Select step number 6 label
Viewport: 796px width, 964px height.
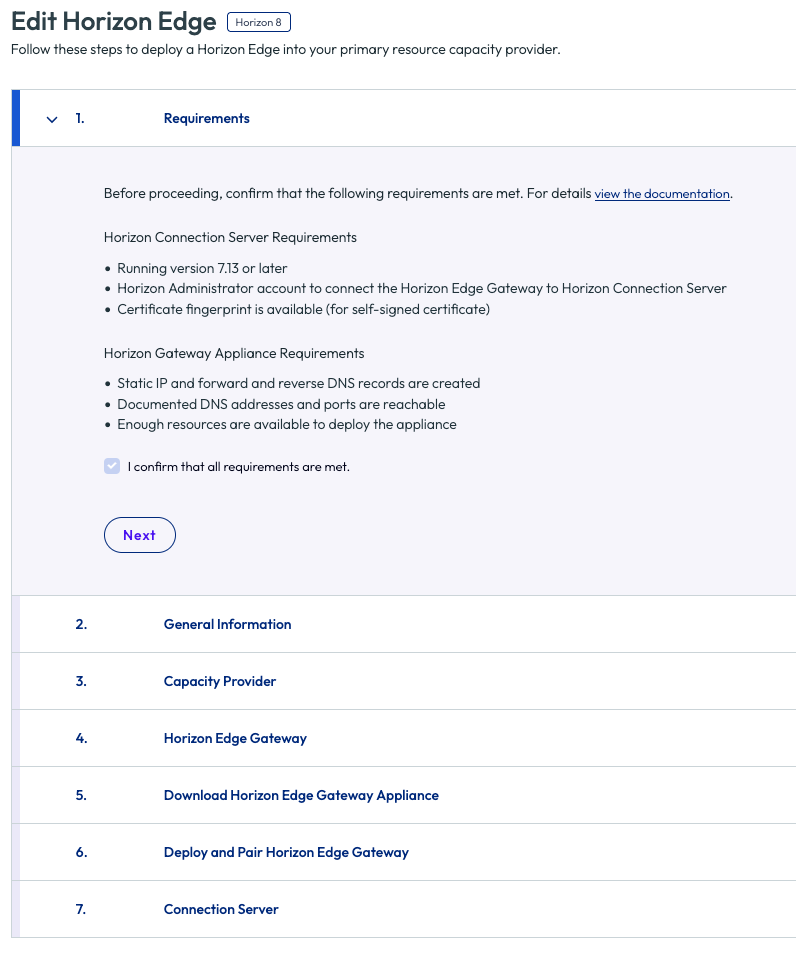(x=81, y=852)
